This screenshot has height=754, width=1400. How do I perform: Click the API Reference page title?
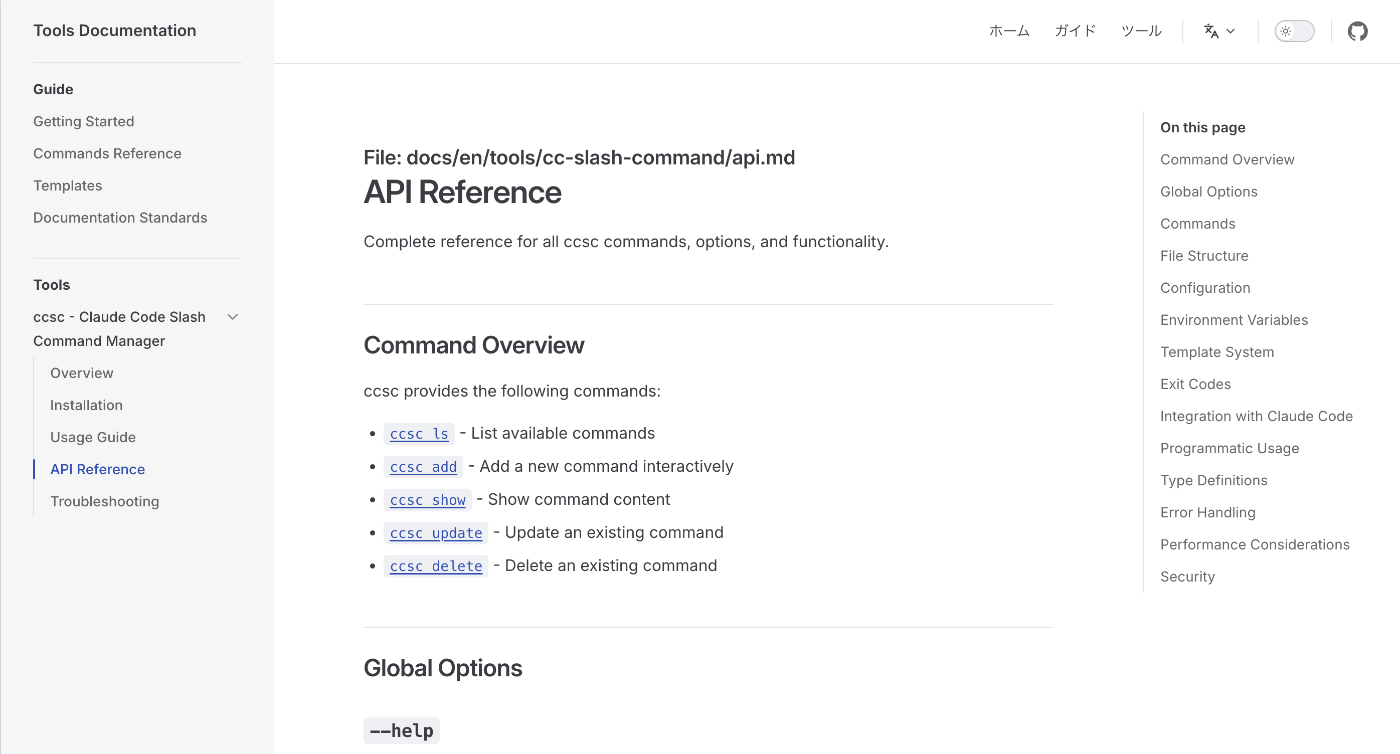click(463, 192)
